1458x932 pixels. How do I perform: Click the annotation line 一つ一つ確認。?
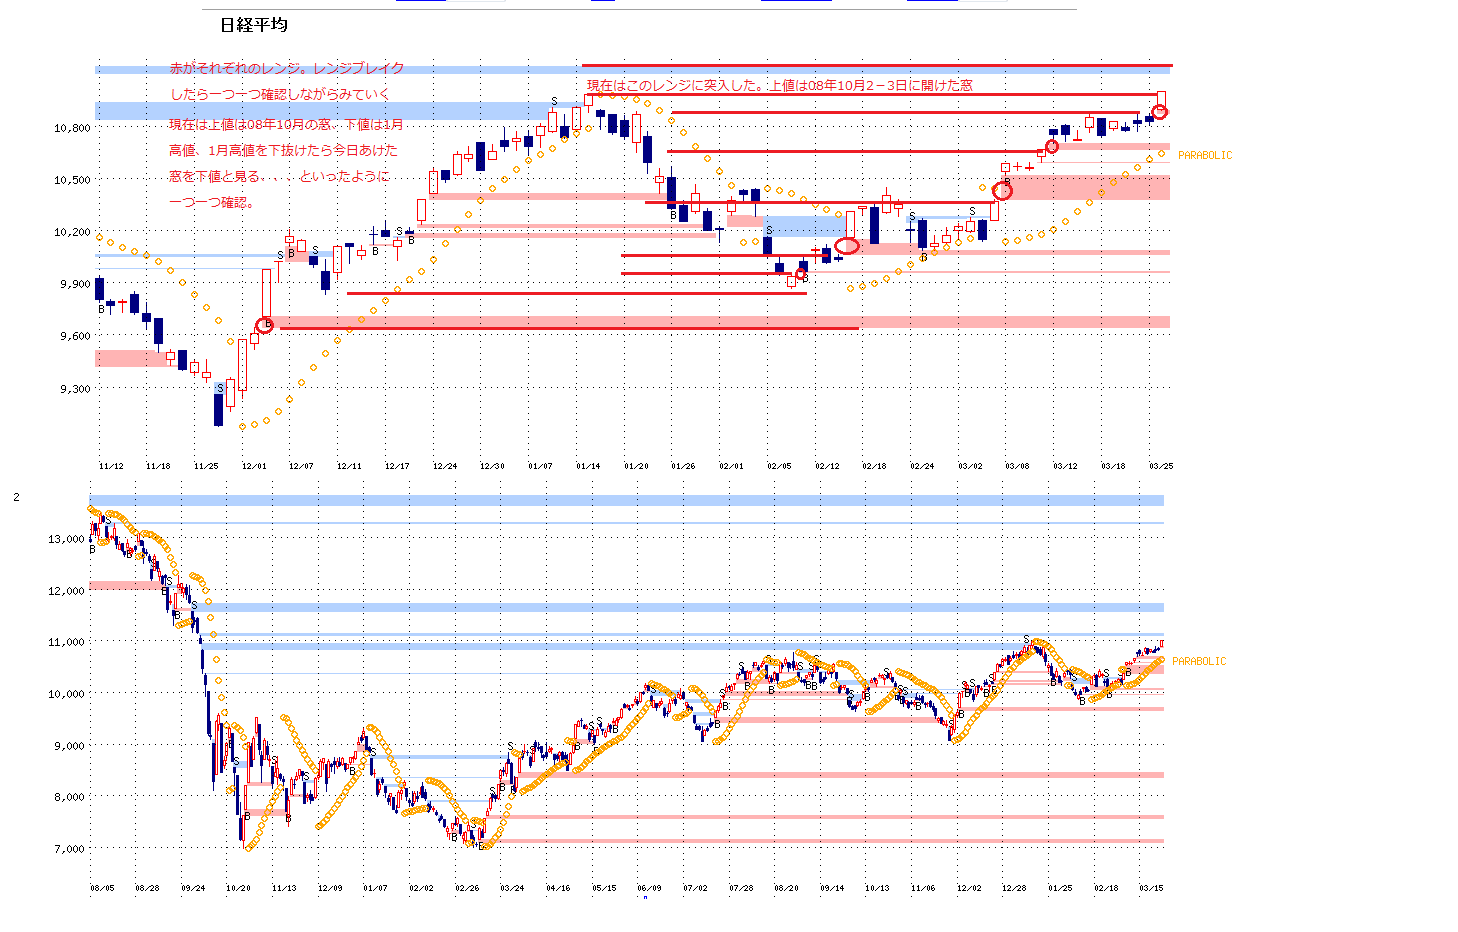click(211, 202)
